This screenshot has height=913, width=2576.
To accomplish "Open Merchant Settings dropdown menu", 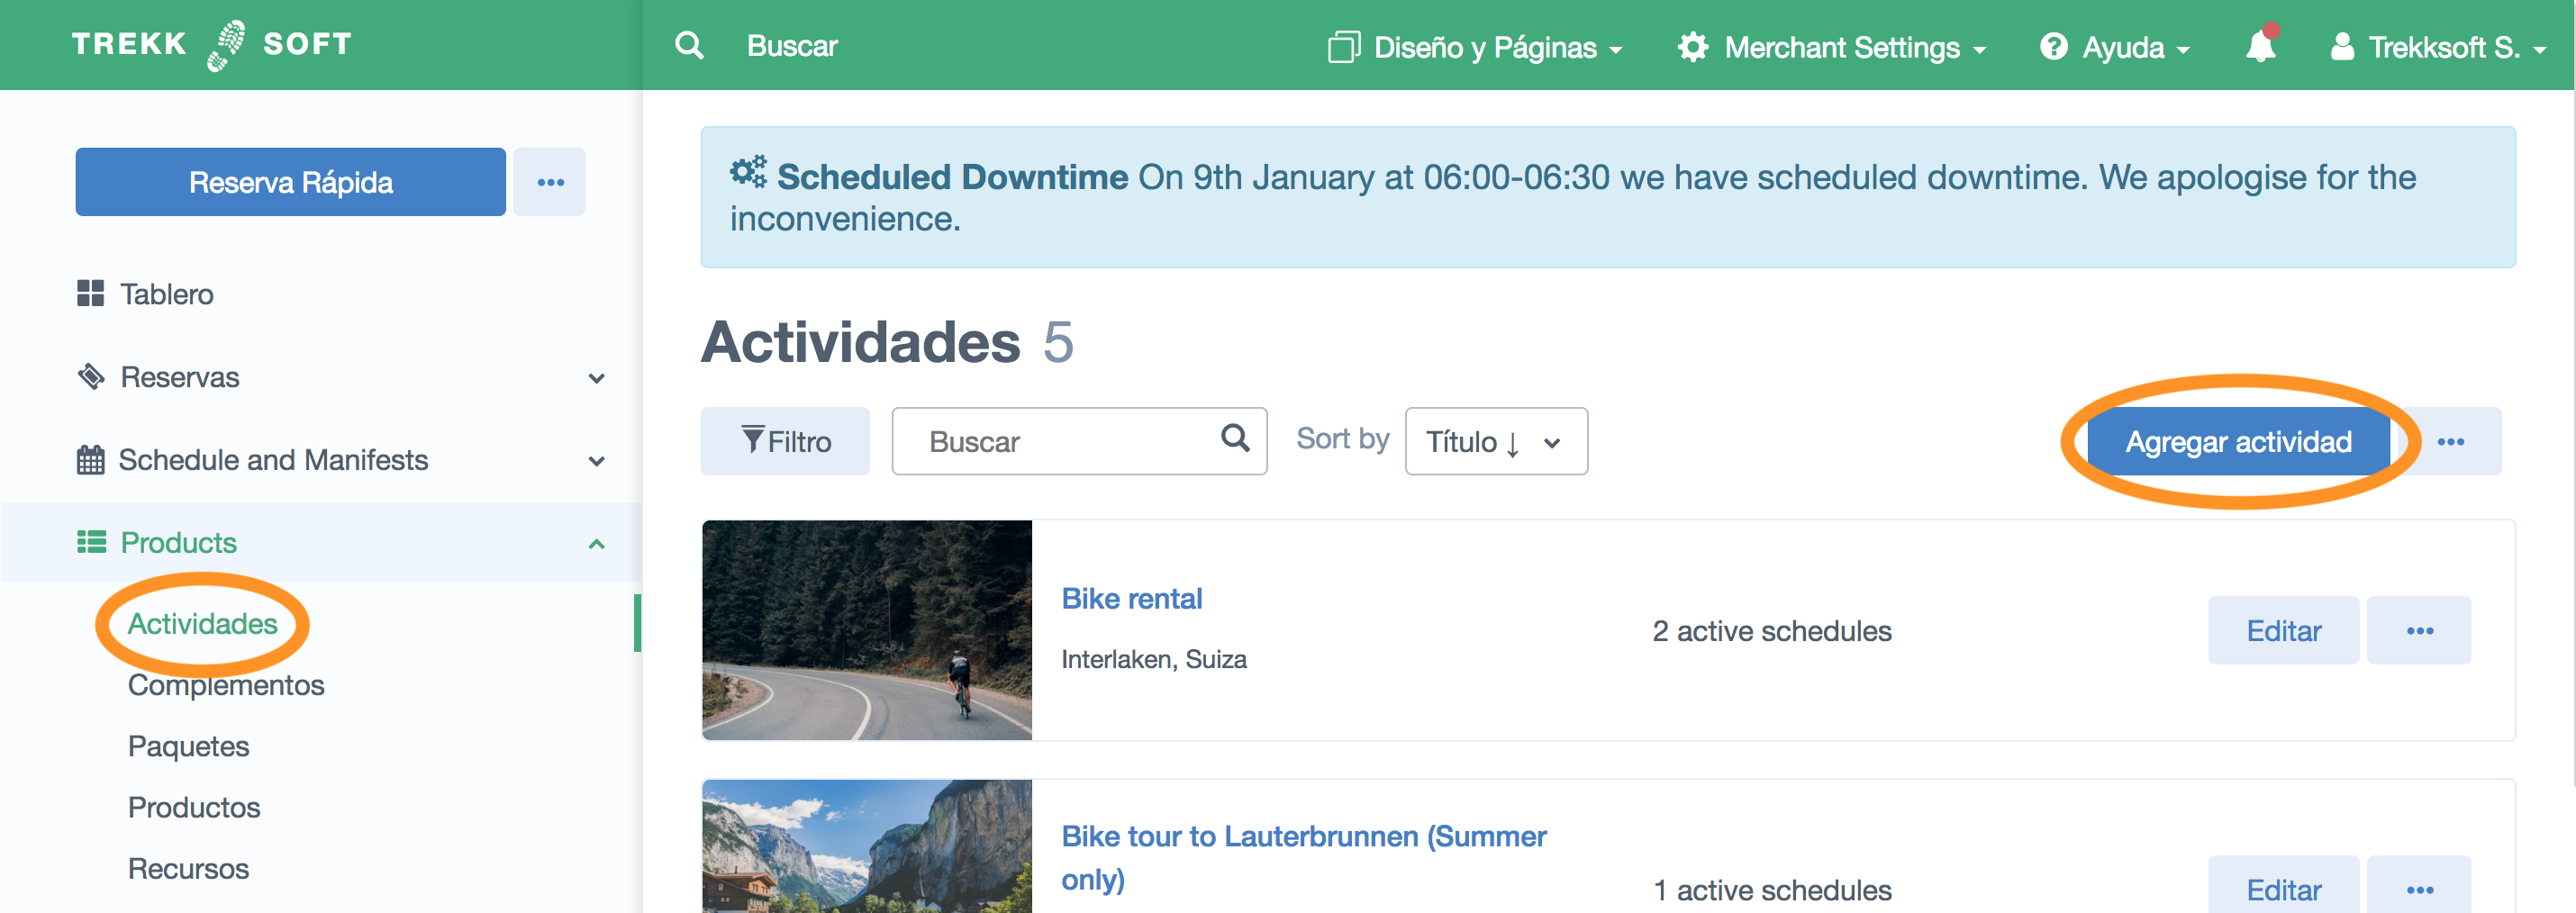I will click(1832, 47).
